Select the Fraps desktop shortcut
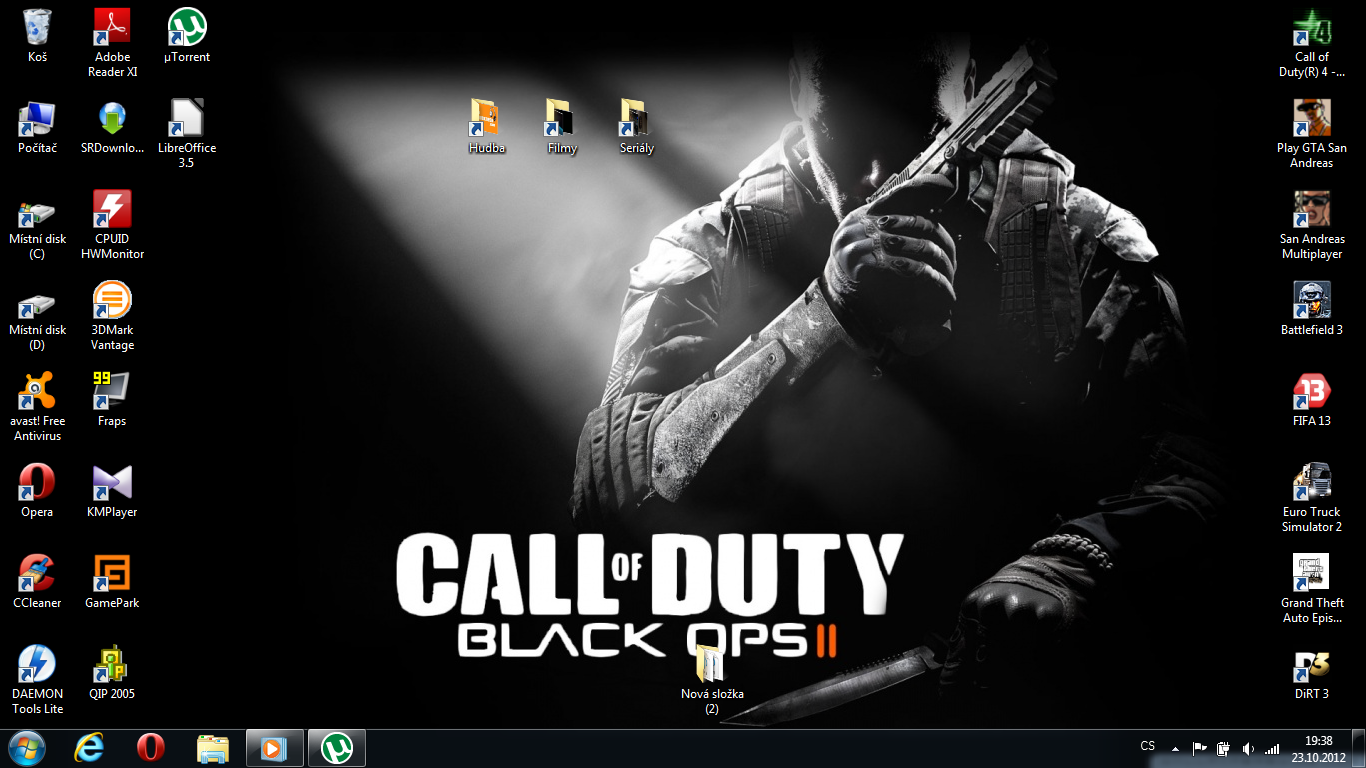Viewport: 1366px width, 768px height. [x=112, y=400]
